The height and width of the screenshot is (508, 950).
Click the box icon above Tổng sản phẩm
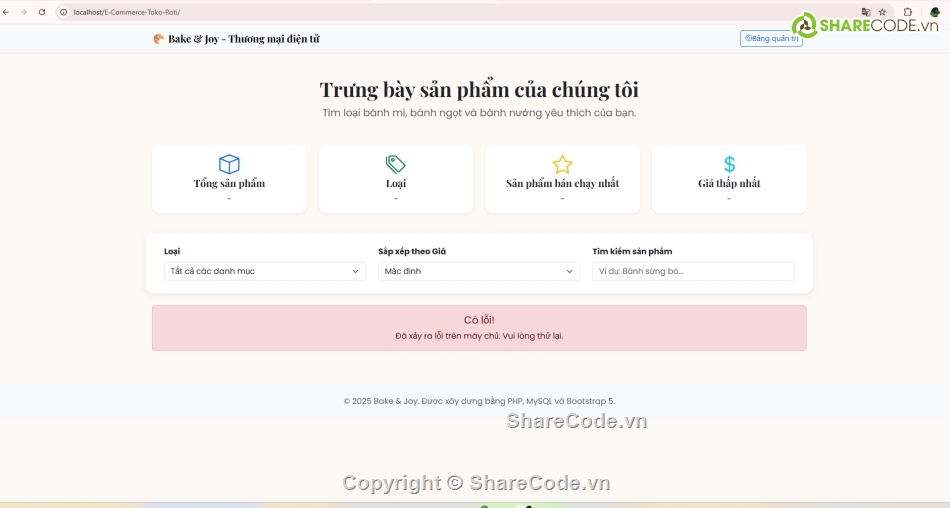(x=229, y=164)
